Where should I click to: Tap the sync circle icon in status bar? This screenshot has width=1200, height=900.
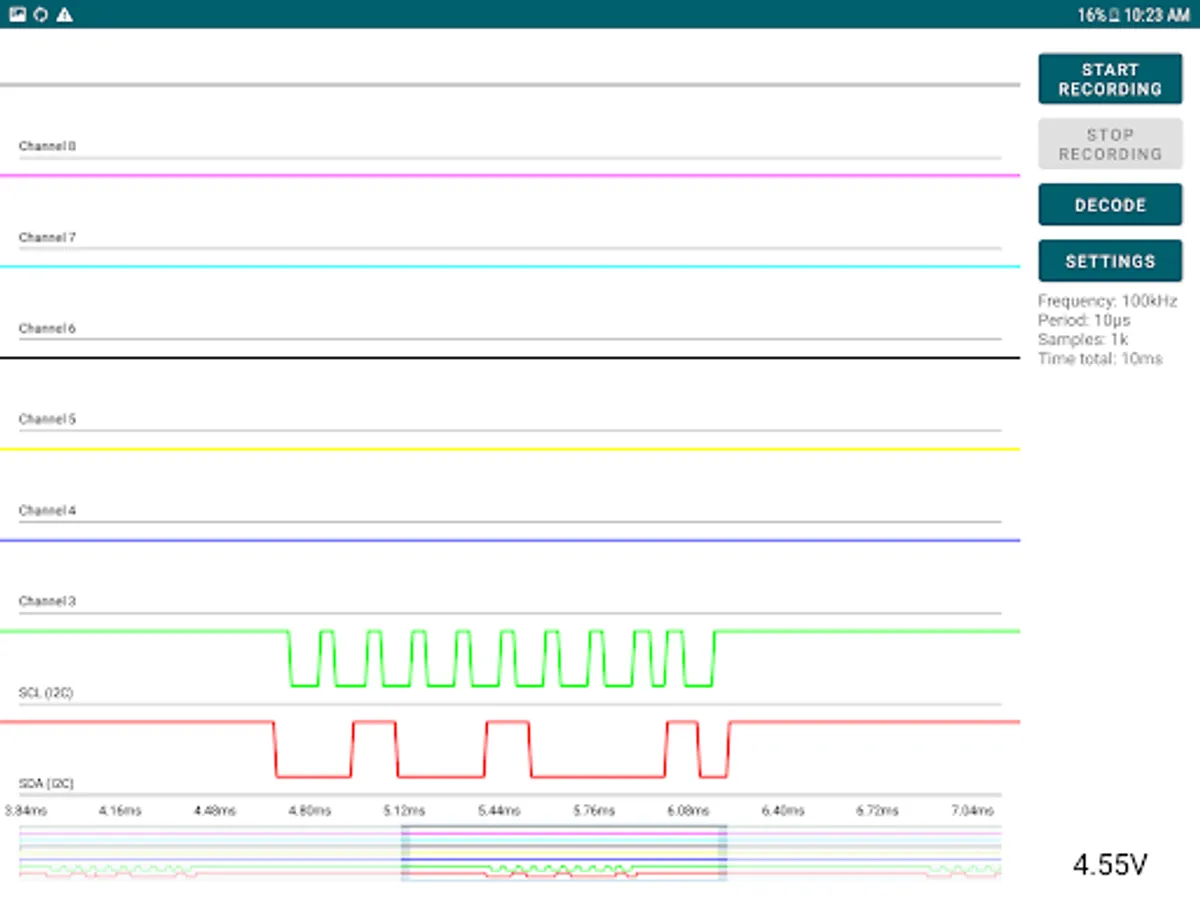tap(41, 15)
